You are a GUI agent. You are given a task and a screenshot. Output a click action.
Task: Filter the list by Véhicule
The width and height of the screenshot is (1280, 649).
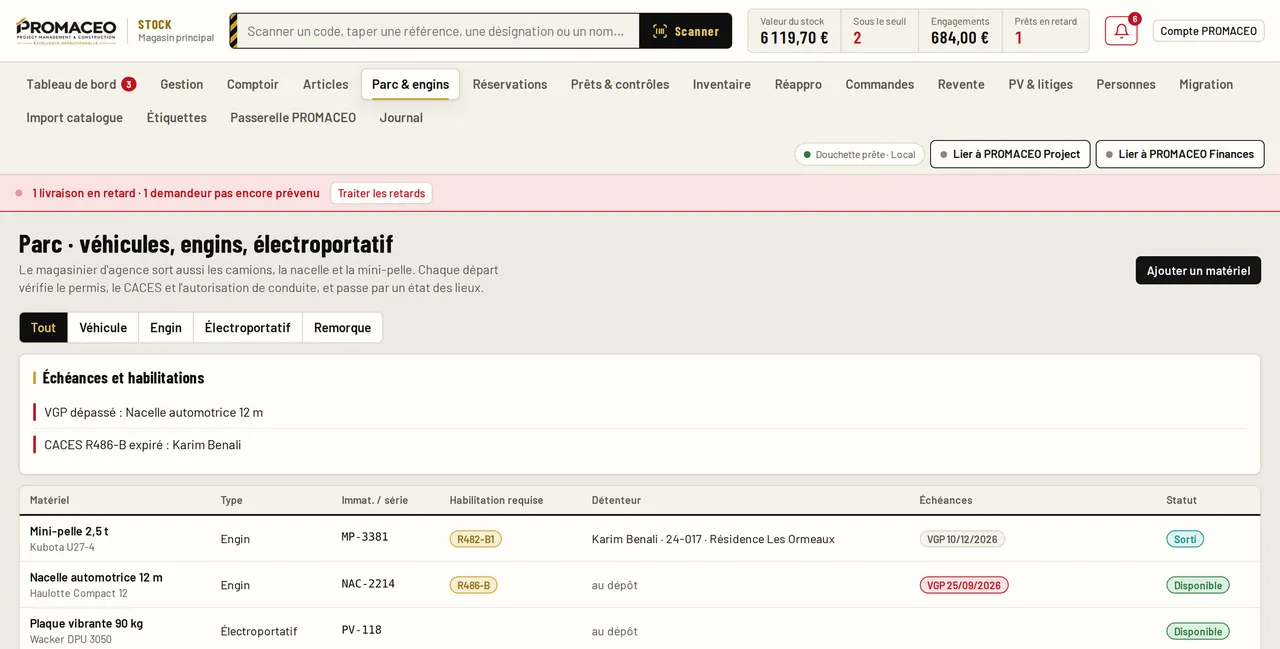[x=103, y=327]
